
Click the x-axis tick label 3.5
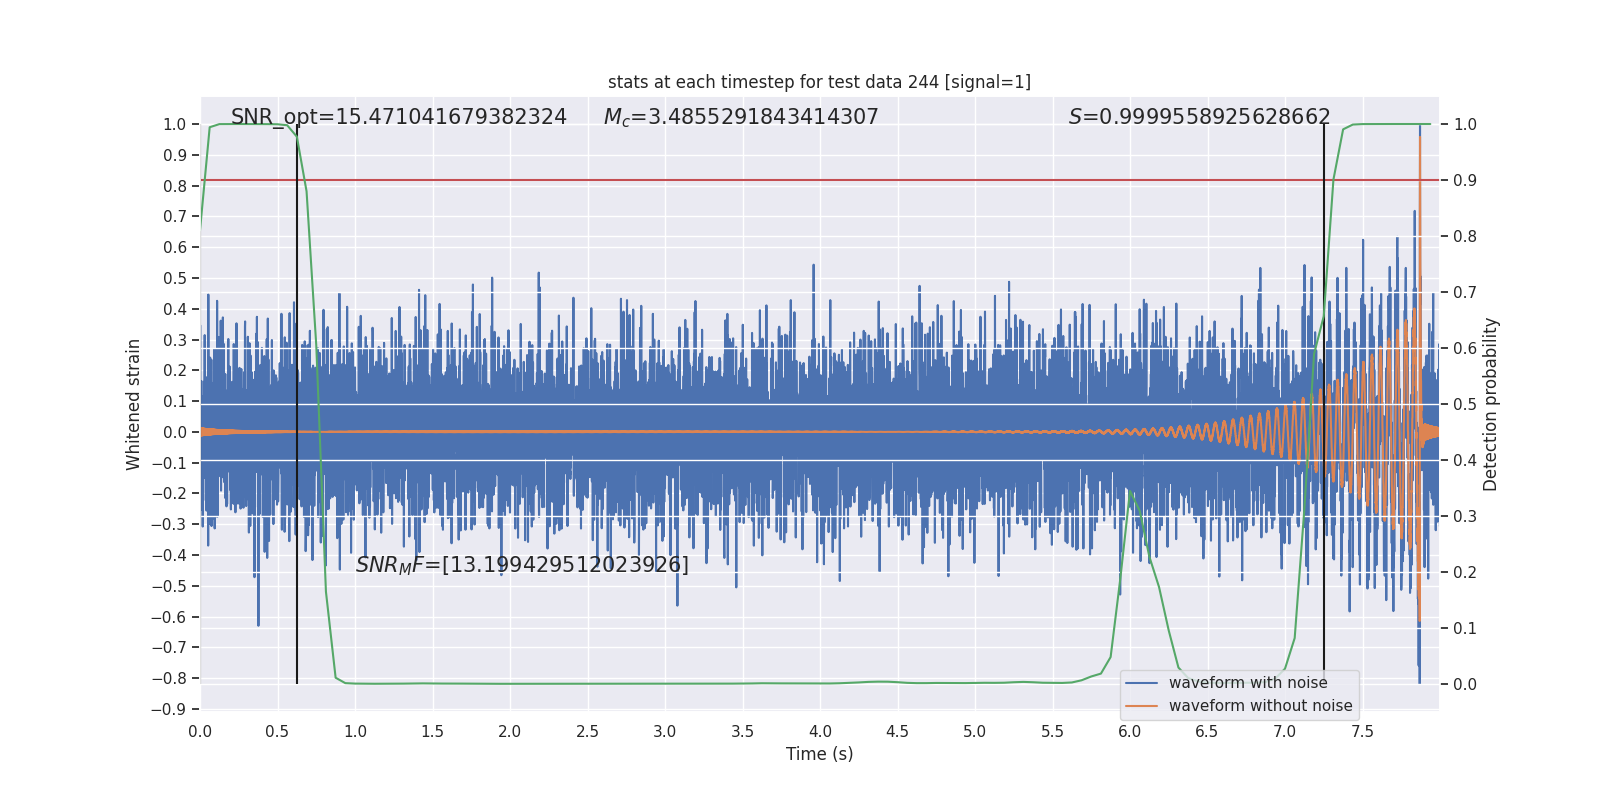click(x=742, y=732)
